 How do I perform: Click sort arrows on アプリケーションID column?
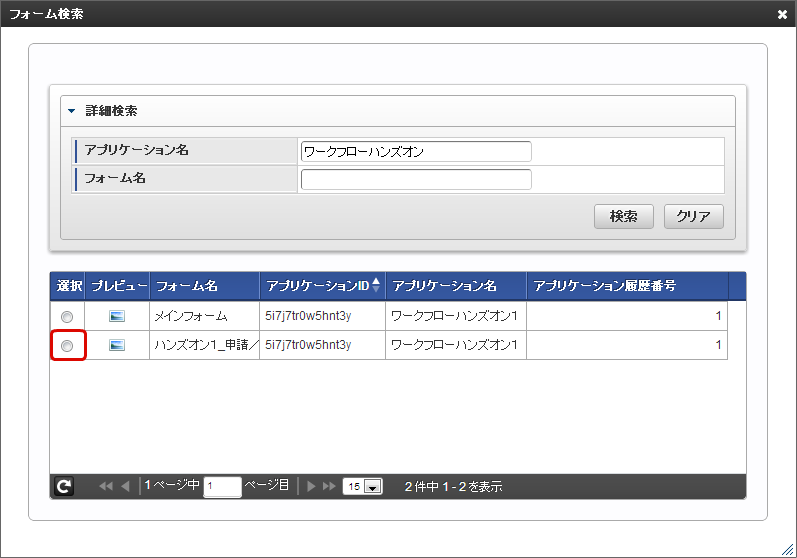click(x=376, y=285)
